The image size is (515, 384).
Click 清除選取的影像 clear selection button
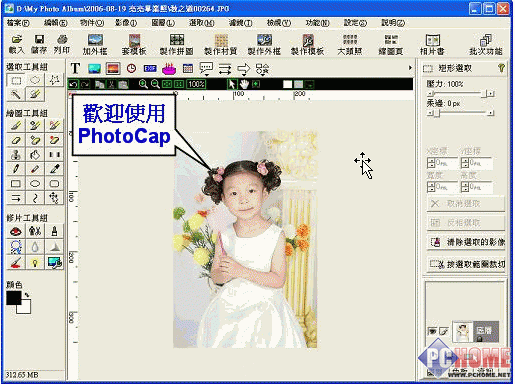tap(466, 242)
